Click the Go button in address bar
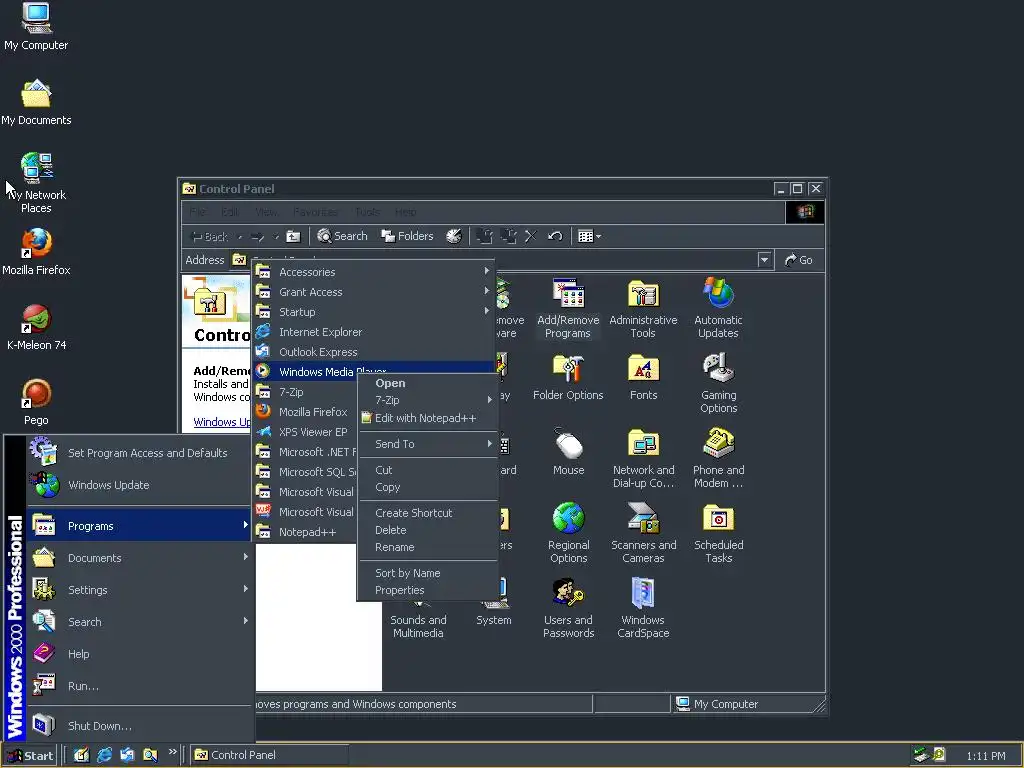1024x768 pixels. pyautogui.click(x=799, y=260)
